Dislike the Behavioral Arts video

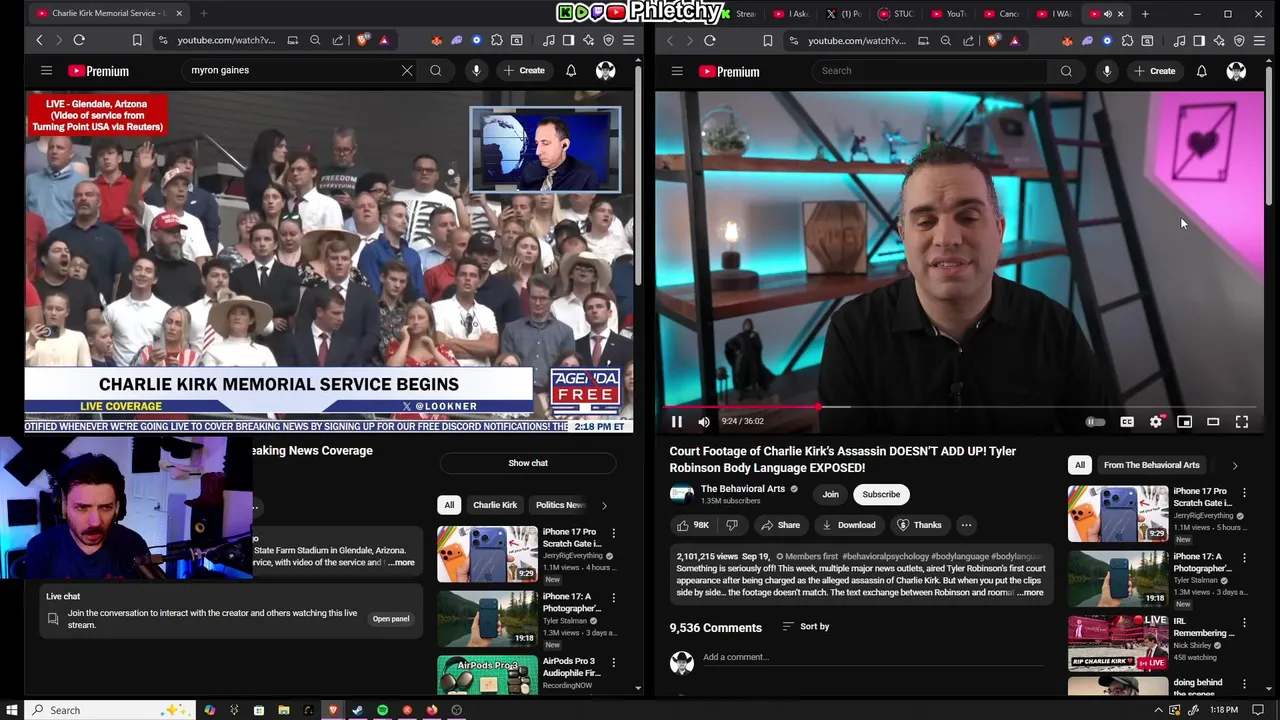(x=732, y=525)
